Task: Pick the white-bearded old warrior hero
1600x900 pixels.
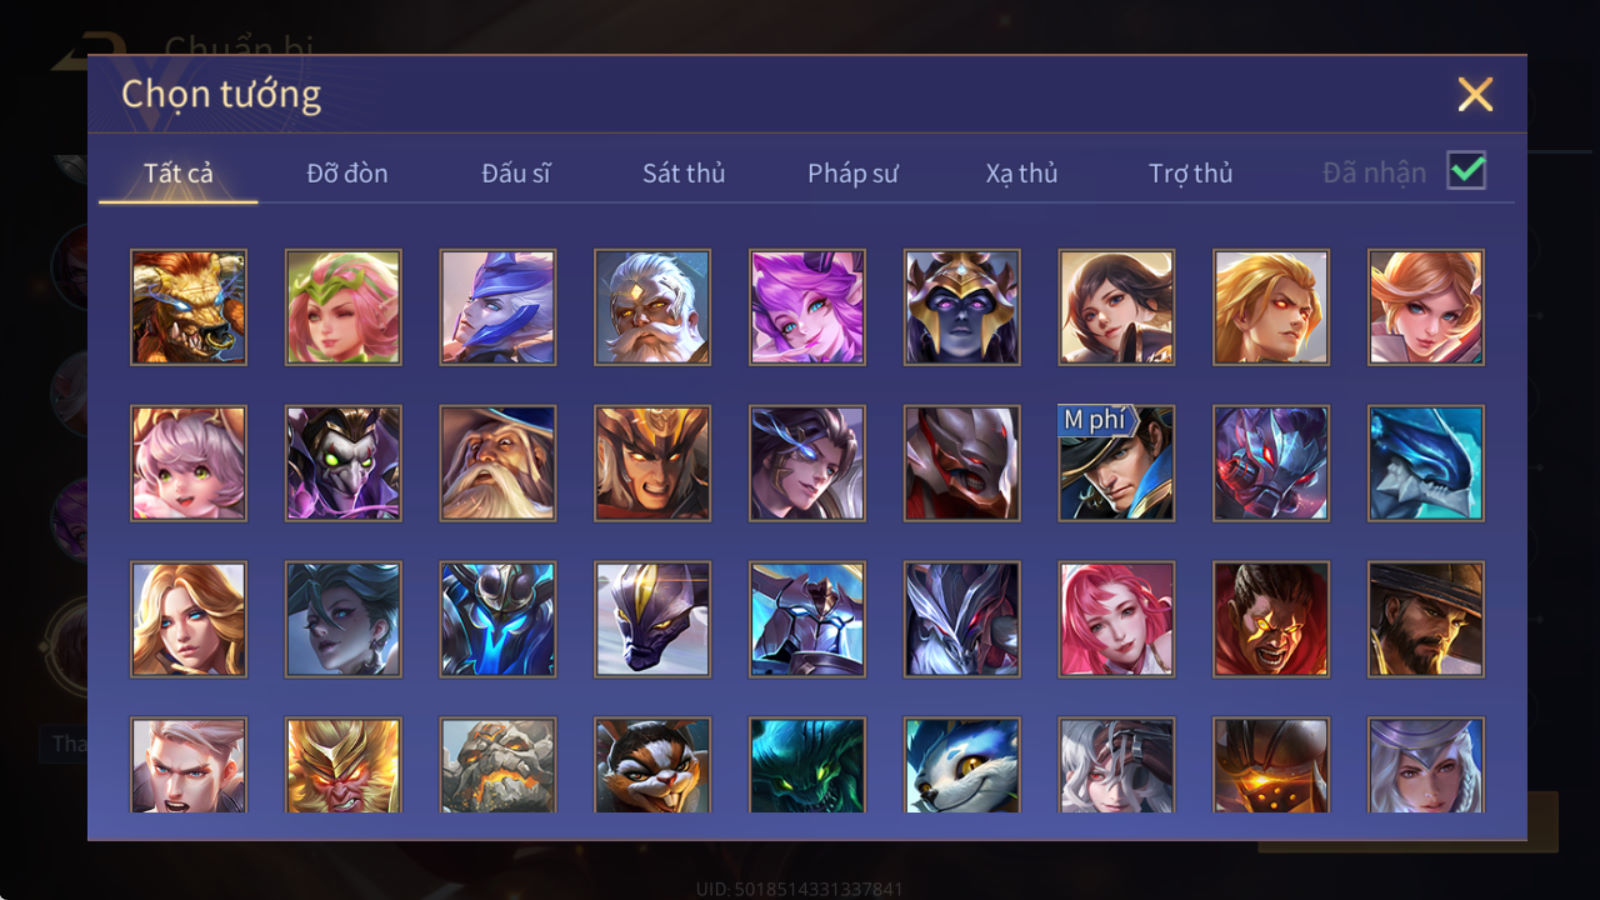Action: [652, 307]
